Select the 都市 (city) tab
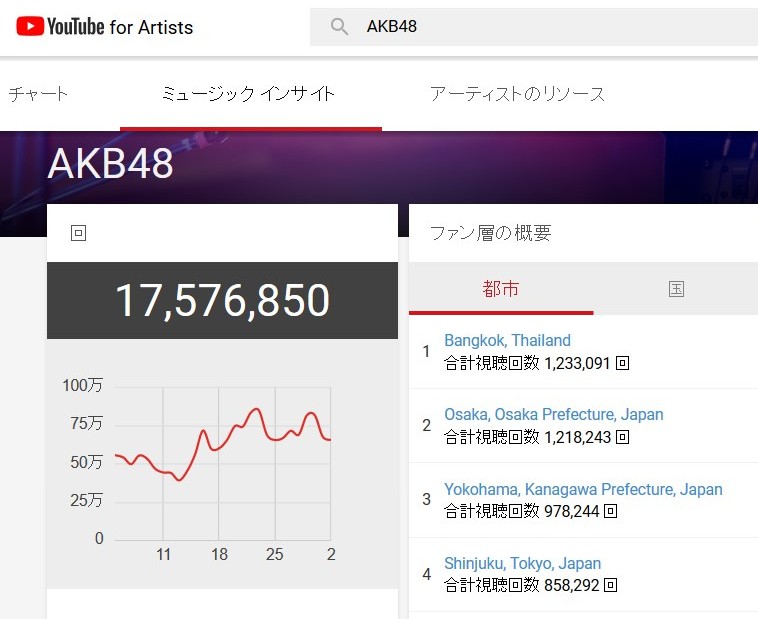Screen dimensions: 758x619 500,289
